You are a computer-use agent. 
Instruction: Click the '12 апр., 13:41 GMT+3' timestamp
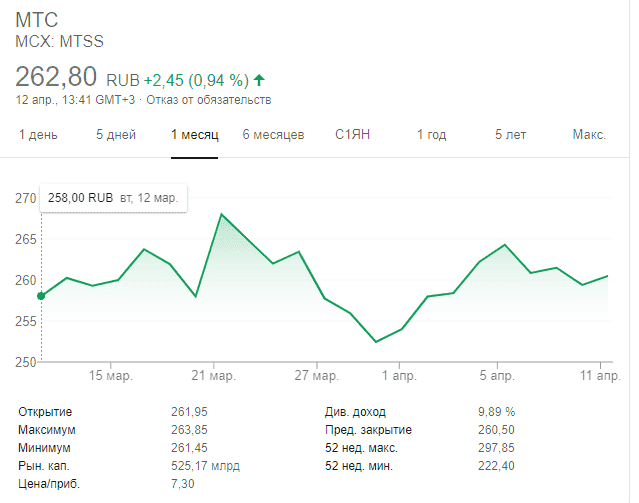tap(75, 100)
